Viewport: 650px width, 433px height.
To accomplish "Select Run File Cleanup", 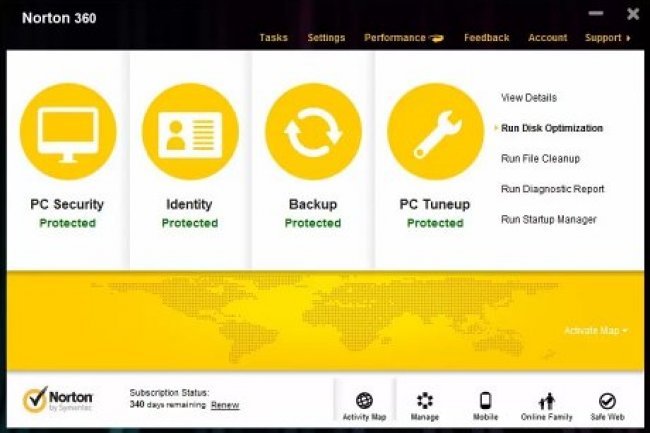I will [x=540, y=158].
